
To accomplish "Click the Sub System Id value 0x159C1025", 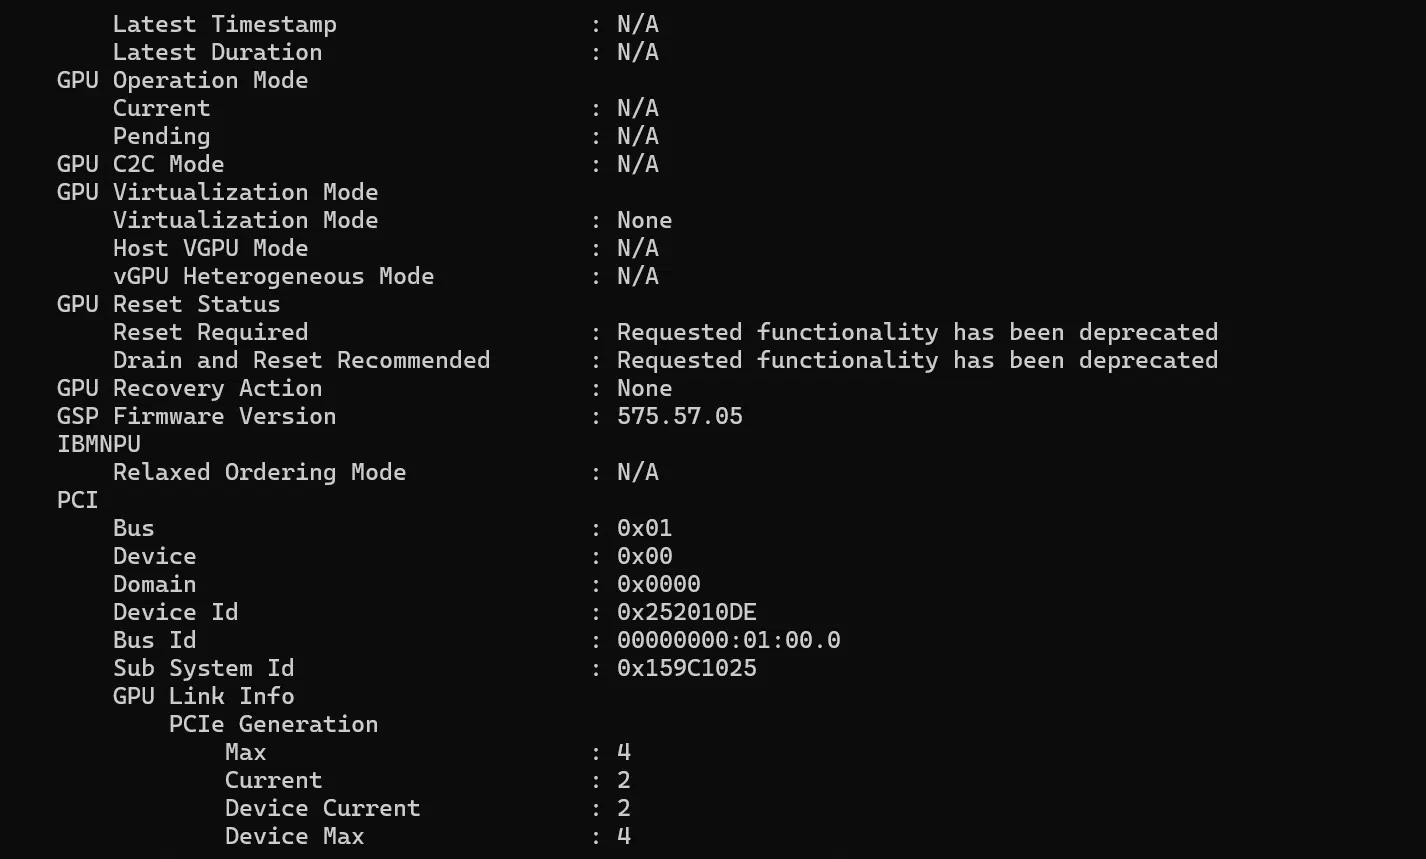I will [x=687, y=668].
